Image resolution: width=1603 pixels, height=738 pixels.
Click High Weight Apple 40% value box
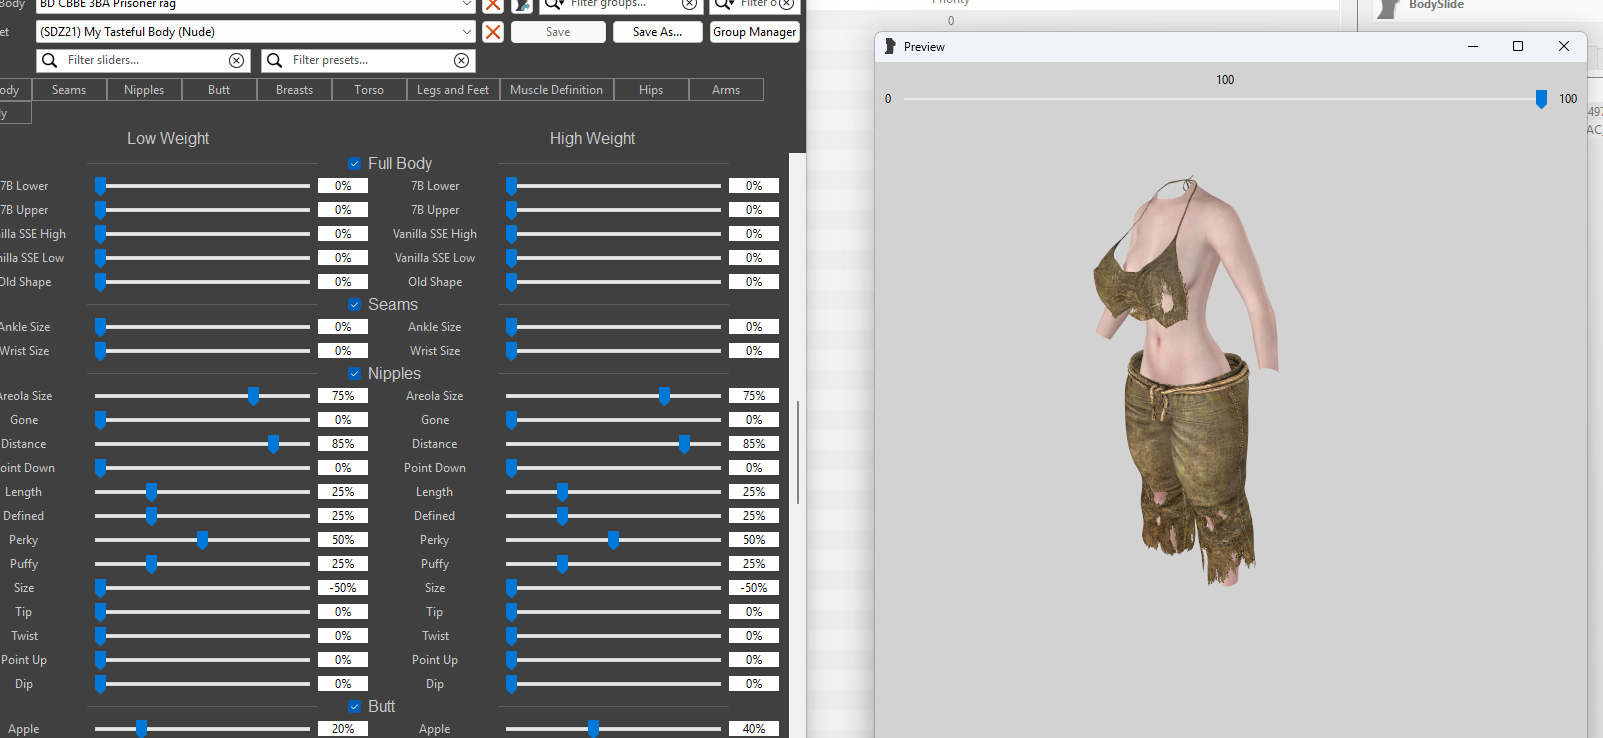point(754,729)
